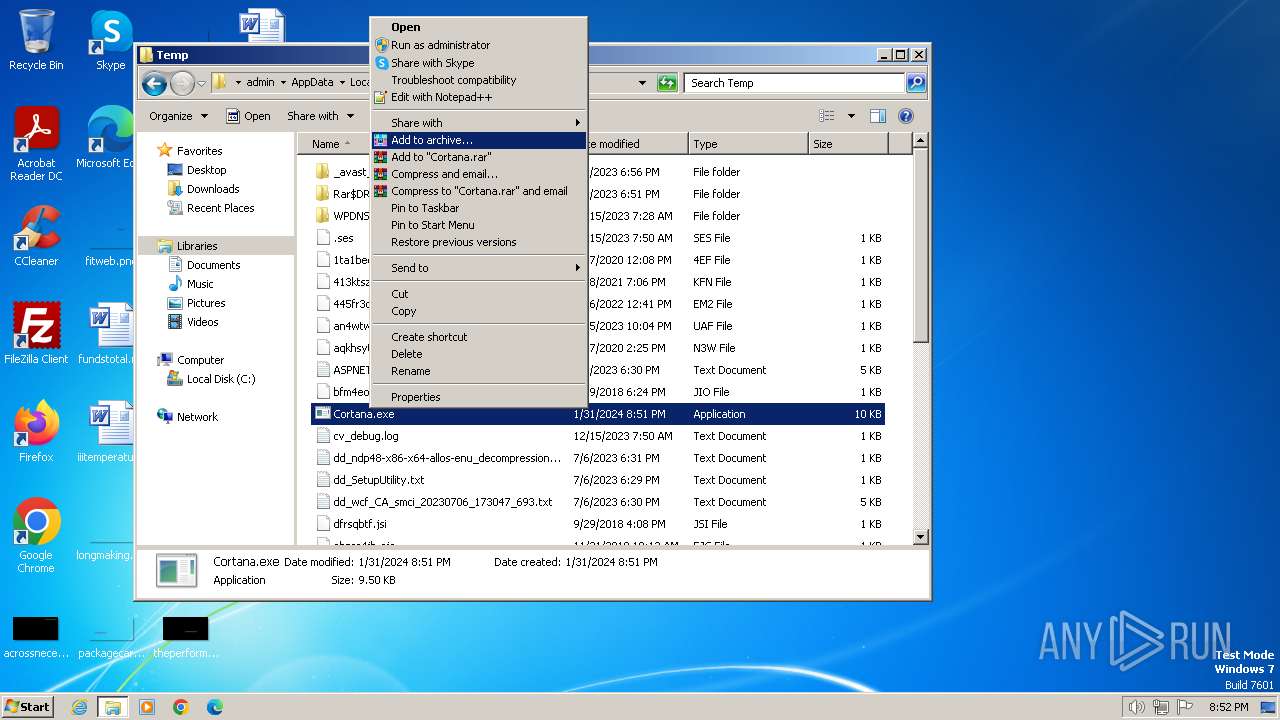Image resolution: width=1280 pixels, height=720 pixels.
Task: Open Firefox desktop shortcut
Action: [x=36, y=432]
